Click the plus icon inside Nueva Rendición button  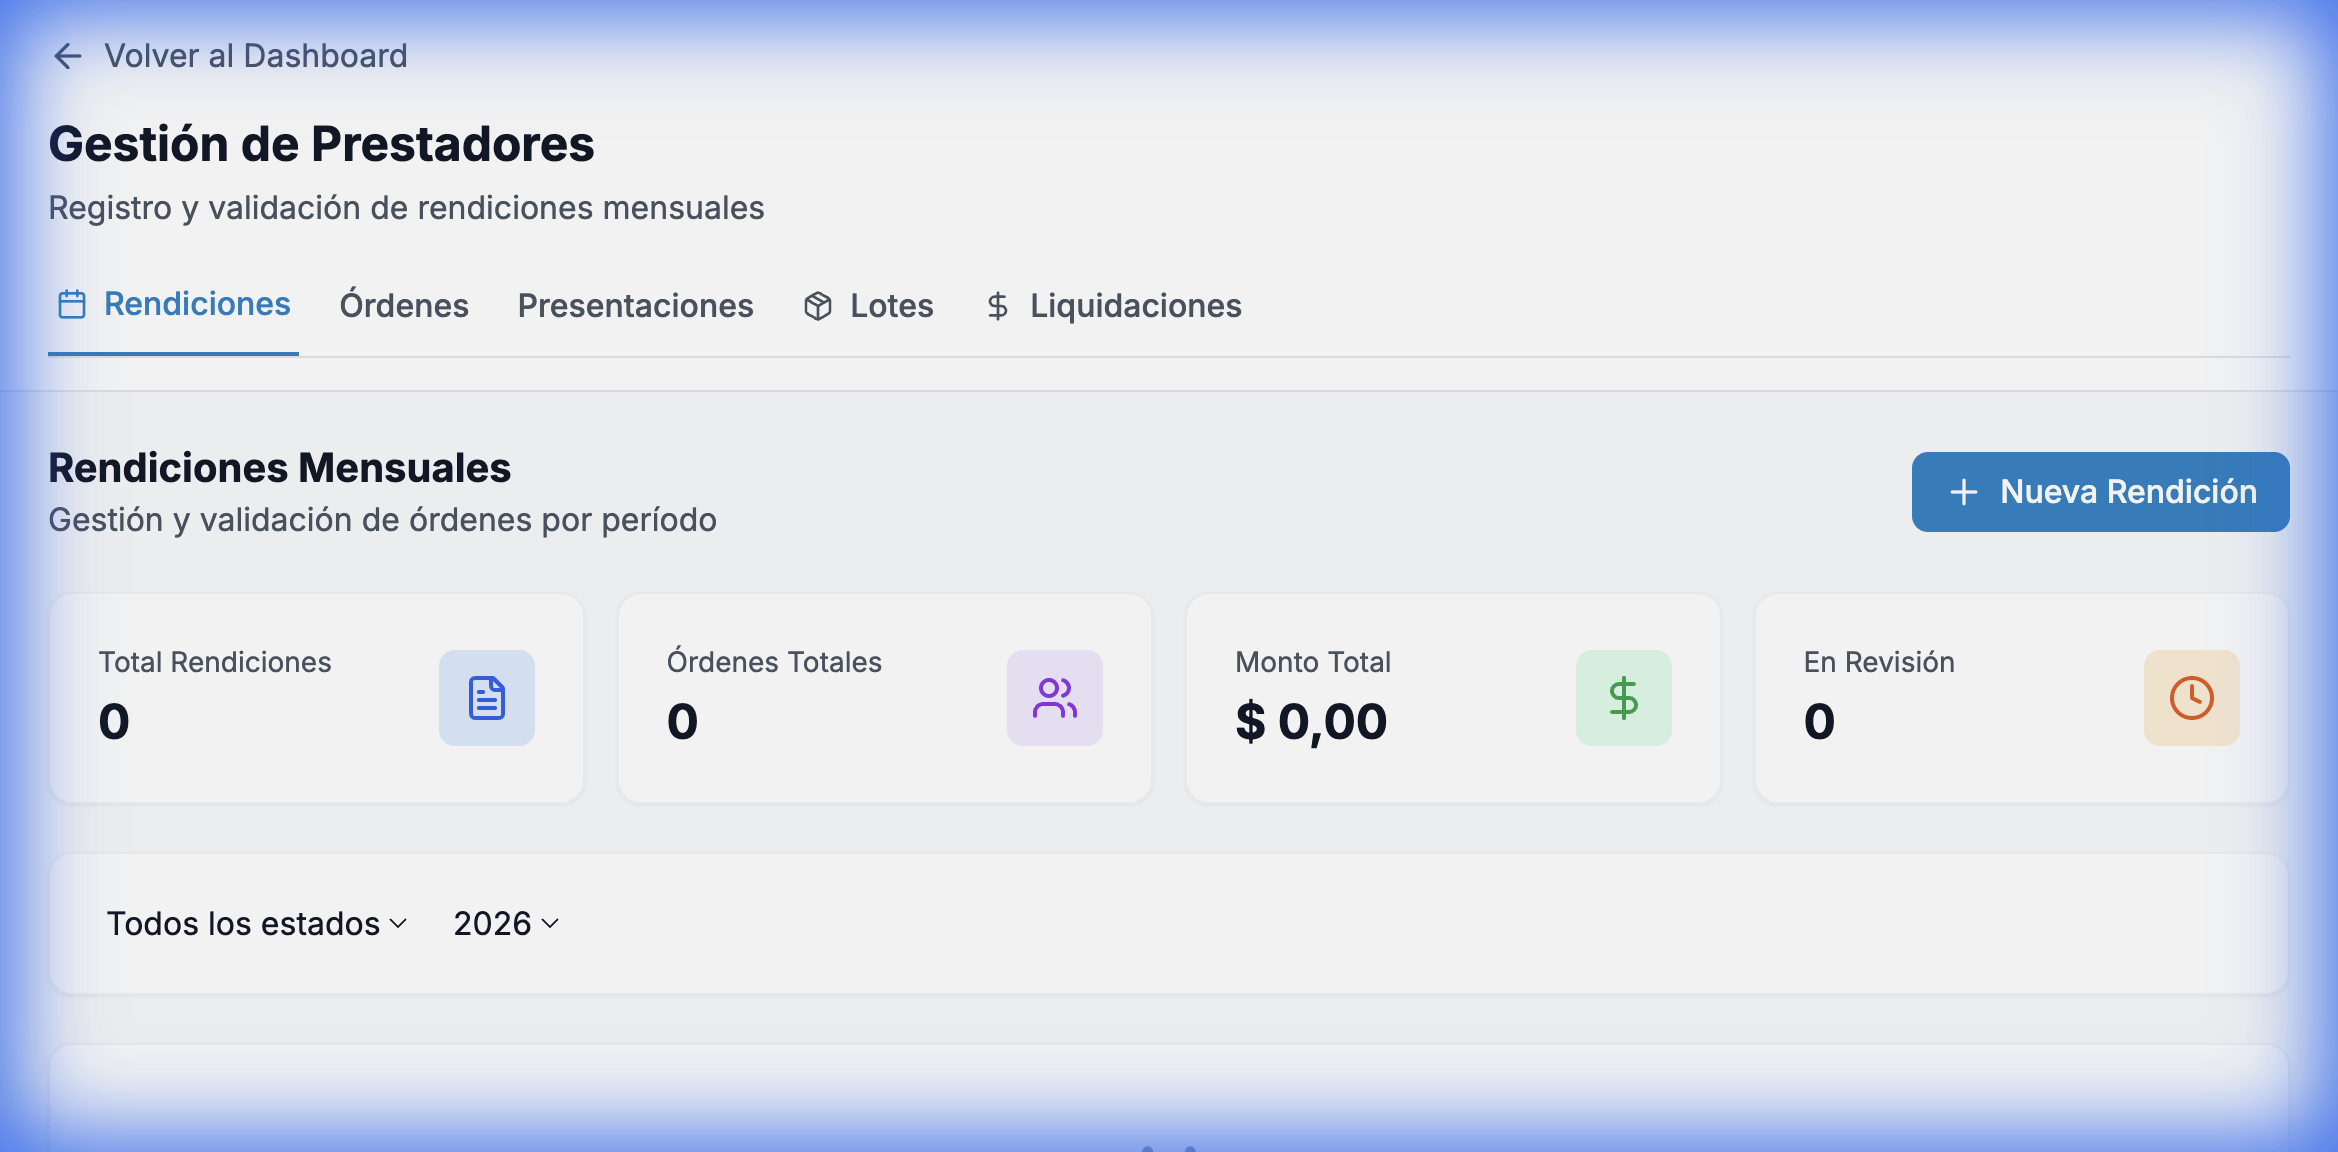click(x=1962, y=491)
